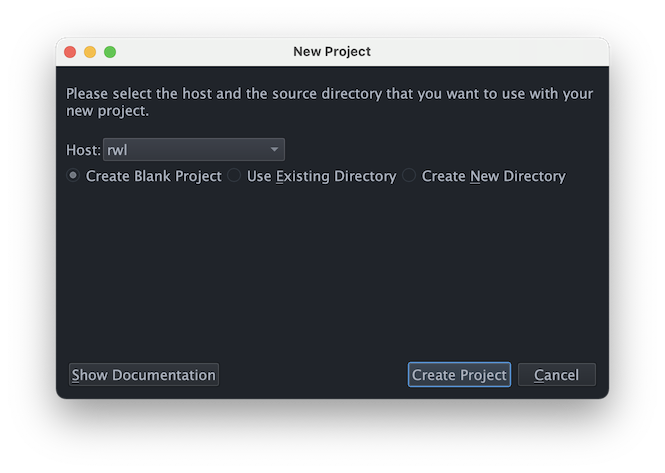Click the empty area in the dialog body

coord(332,270)
